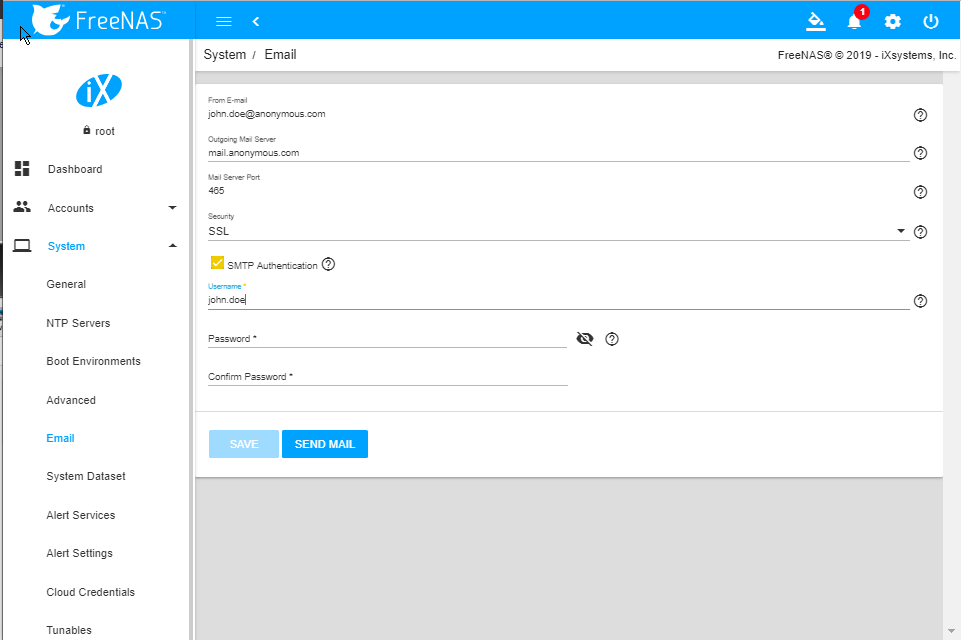This screenshot has height=640, width=961.
Task: Click the Save button
Action: (243, 444)
